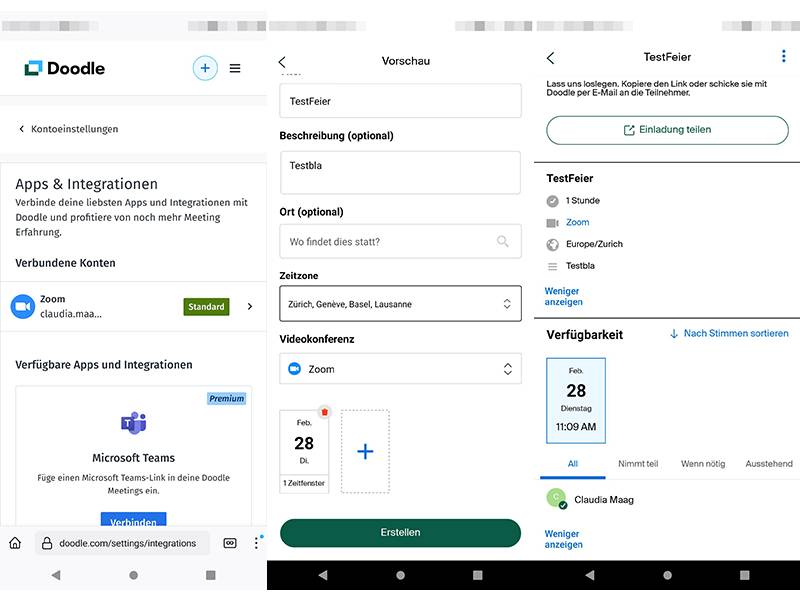This screenshot has width=800, height=600.
Task: Expand the Zoom Standard account via the chevron
Action: 250,305
